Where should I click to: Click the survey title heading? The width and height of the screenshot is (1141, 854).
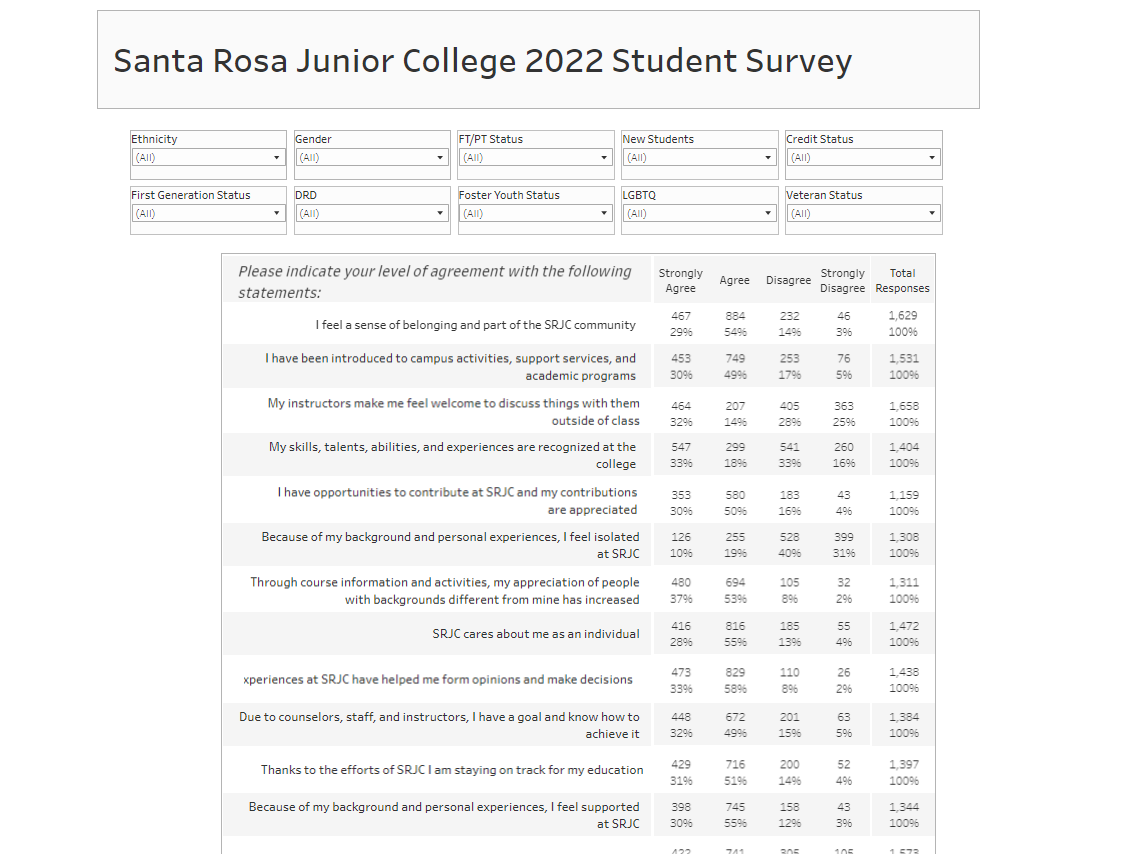483,61
